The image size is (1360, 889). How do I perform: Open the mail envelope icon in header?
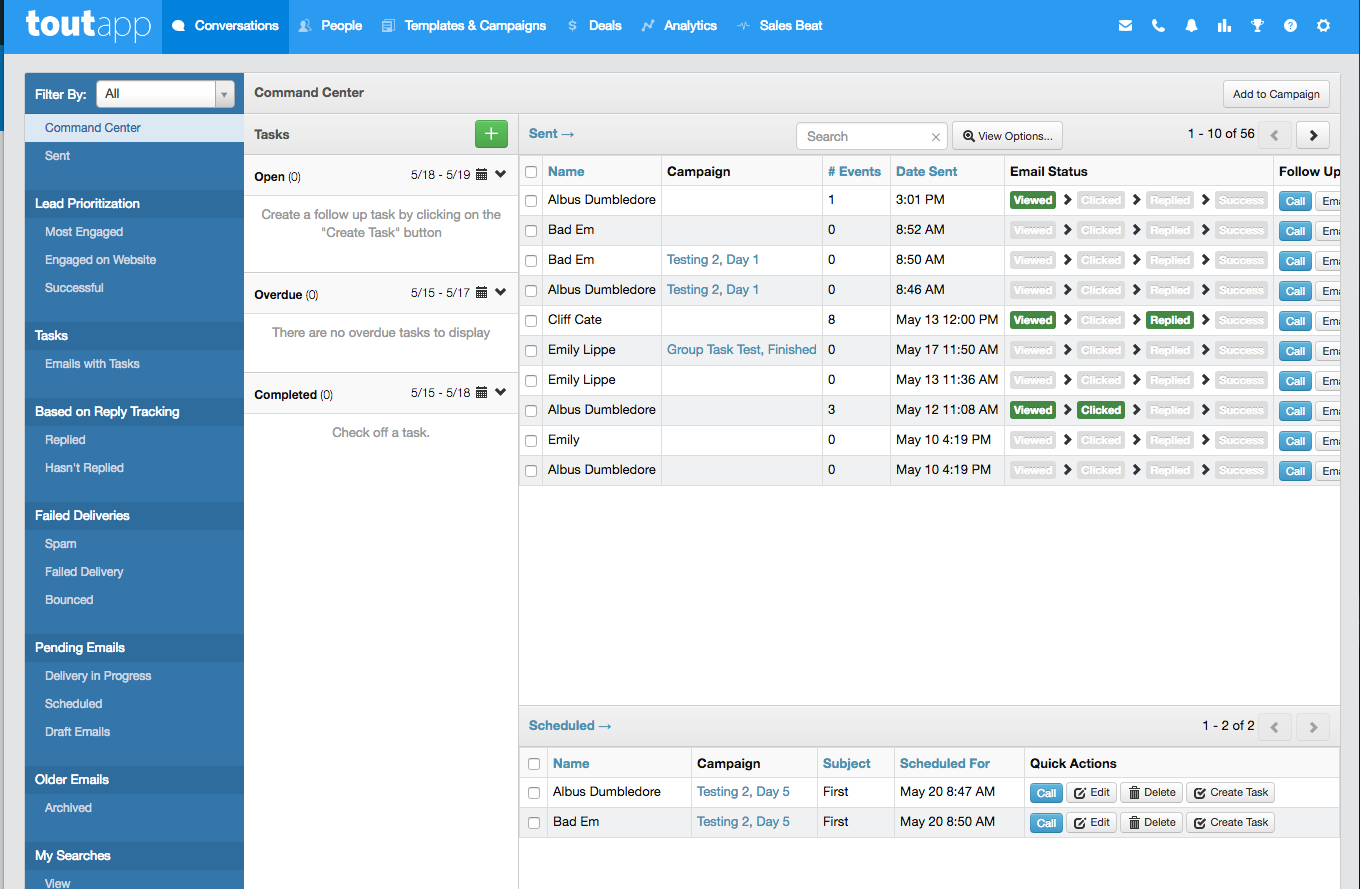(x=1125, y=26)
